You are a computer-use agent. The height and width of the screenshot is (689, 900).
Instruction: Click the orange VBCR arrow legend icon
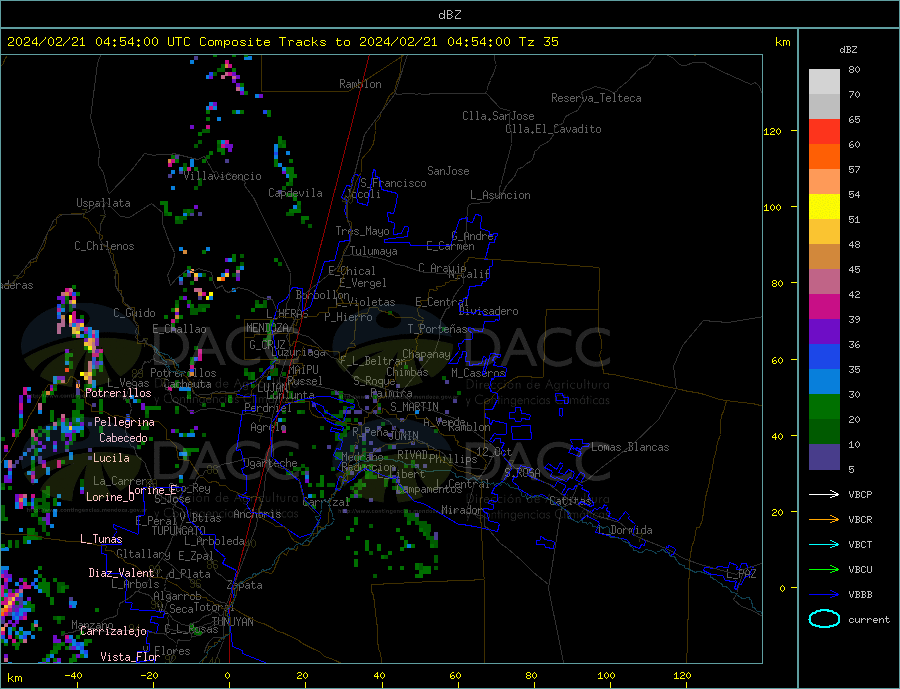pos(824,520)
